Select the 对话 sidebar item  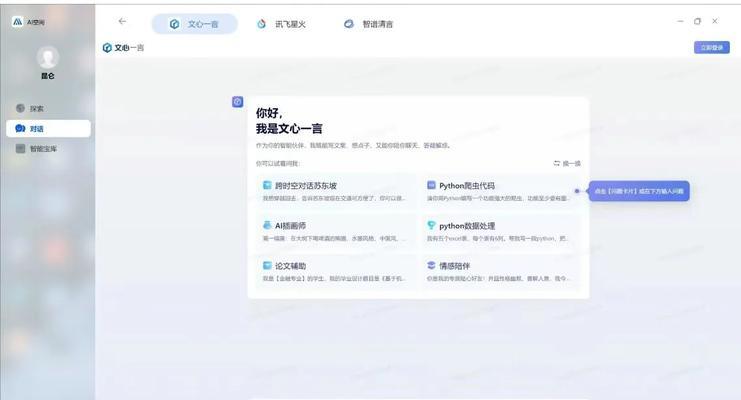coord(48,129)
